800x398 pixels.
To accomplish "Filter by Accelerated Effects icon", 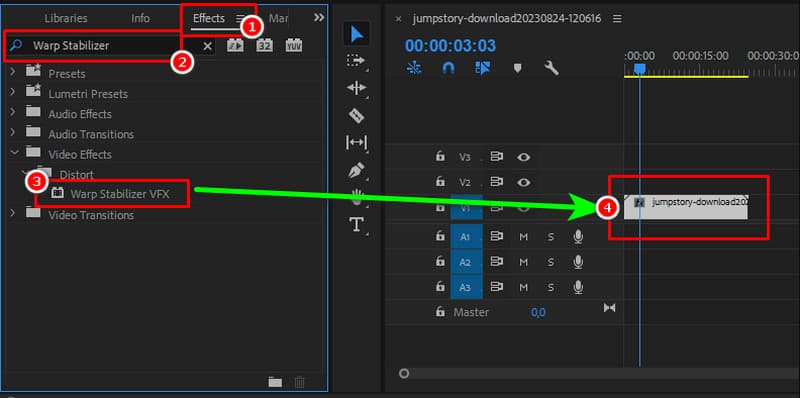I will pos(235,45).
